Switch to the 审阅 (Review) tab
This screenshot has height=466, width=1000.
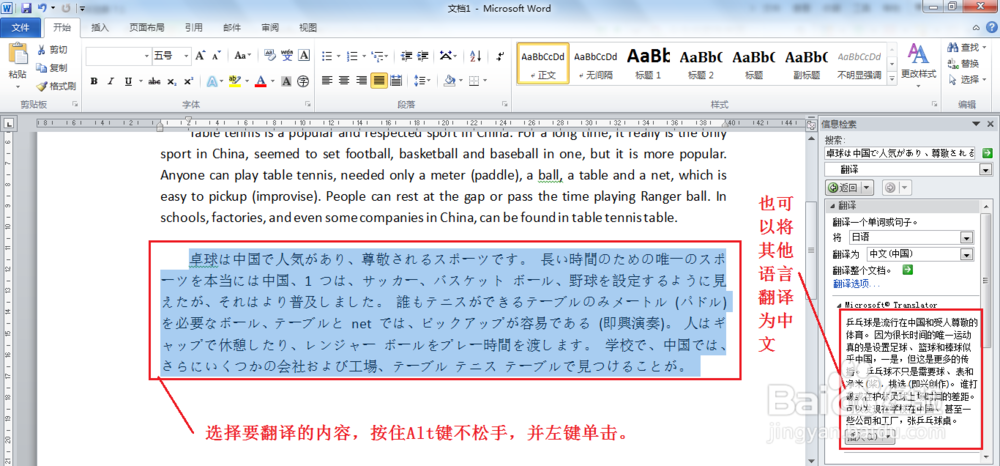(270, 27)
